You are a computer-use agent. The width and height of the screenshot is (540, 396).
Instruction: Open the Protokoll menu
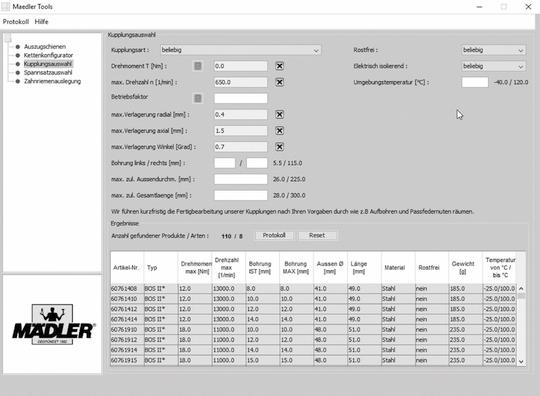(16, 22)
